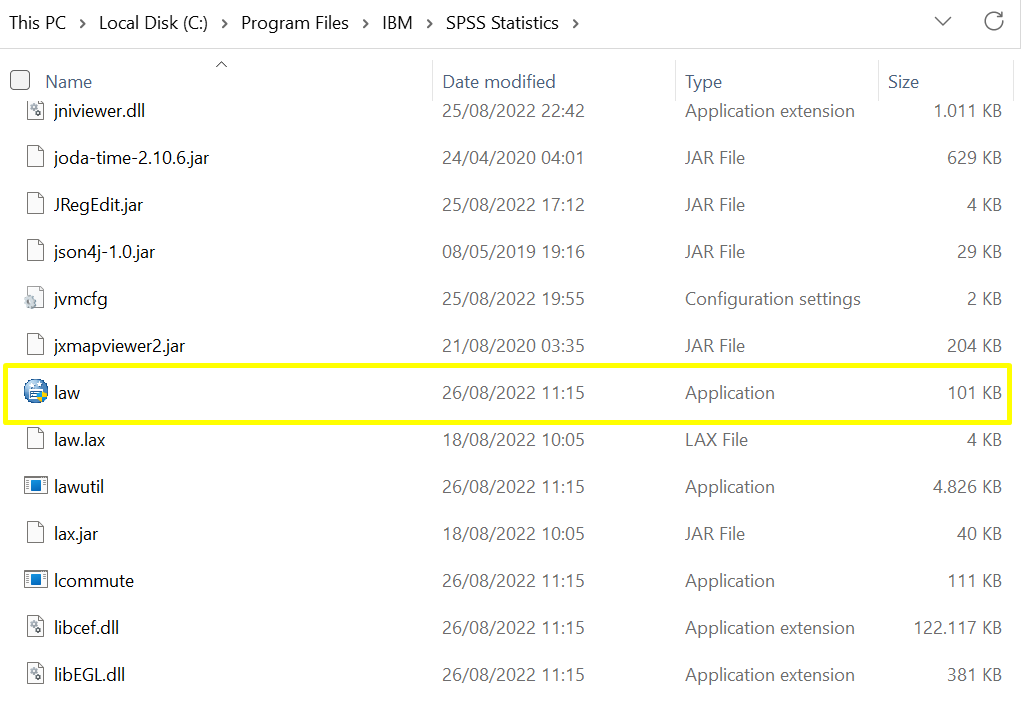Click the joda-time-2.10.6.jar file icon

pos(36,158)
